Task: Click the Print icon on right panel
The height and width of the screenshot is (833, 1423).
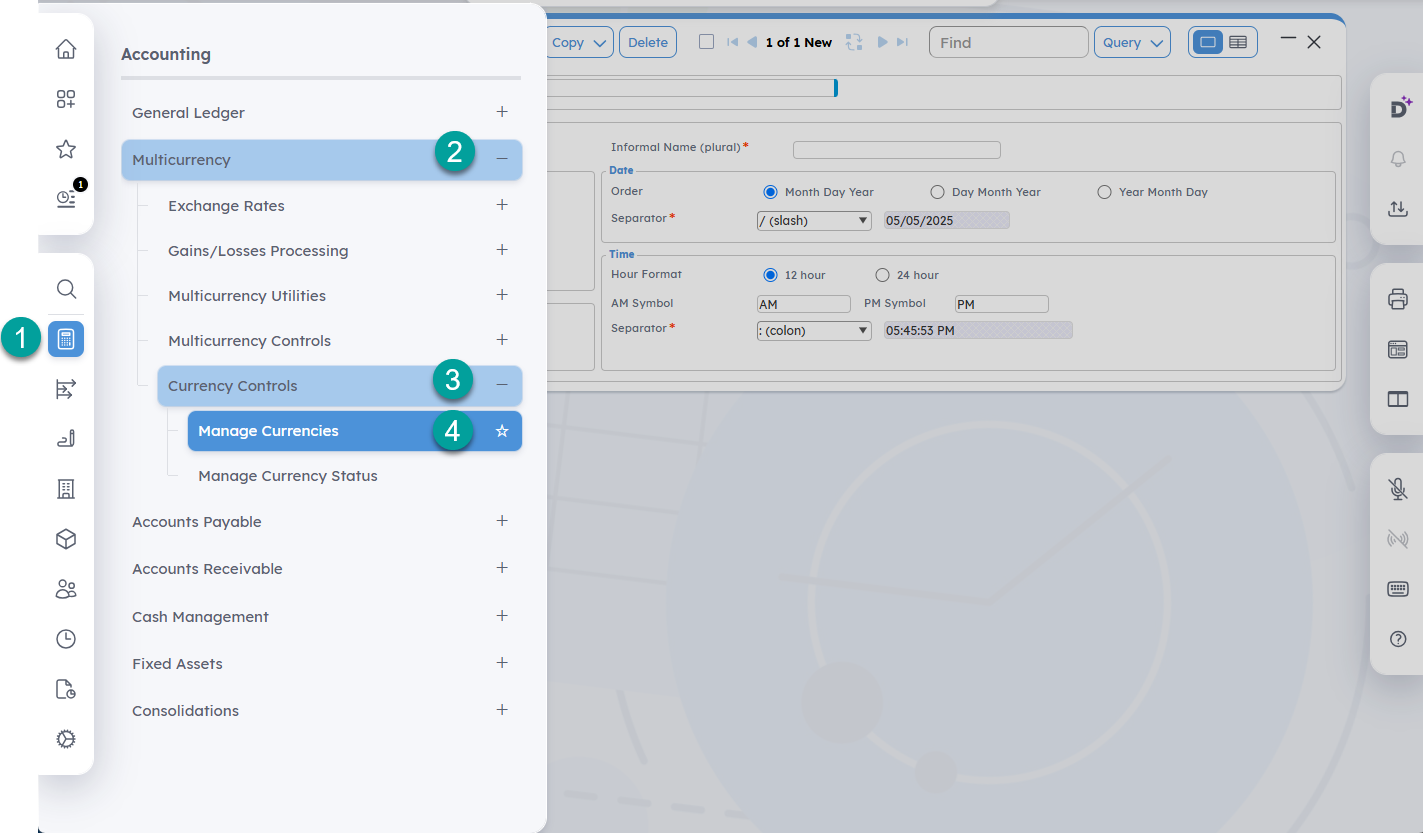Action: click(x=1398, y=299)
